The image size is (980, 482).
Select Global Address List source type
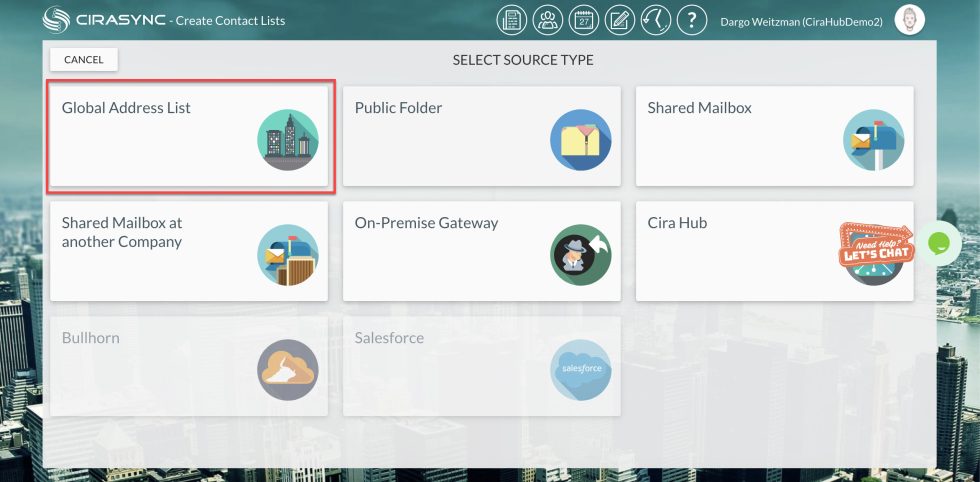pos(190,136)
